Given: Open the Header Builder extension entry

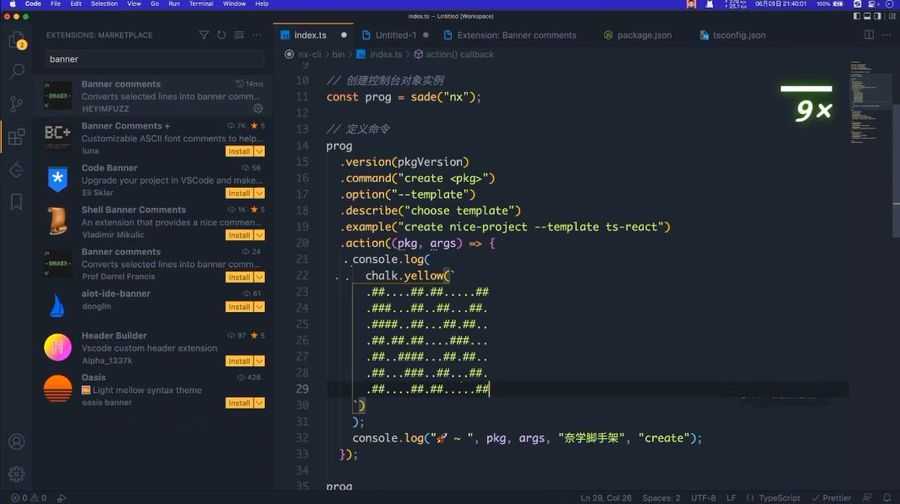Looking at the screenshot, I should [153, 348].
